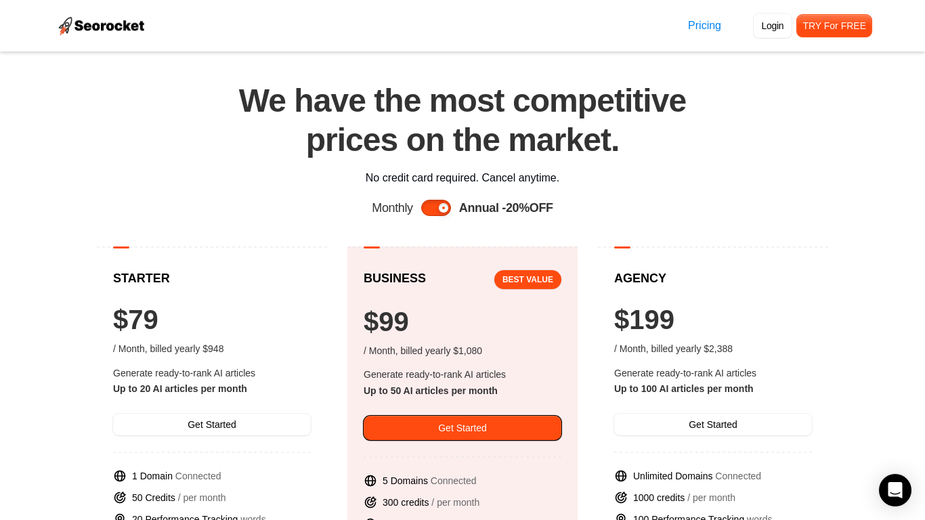Click the target icon beside 1000 credits
This screenshot has height=520, width=925.
(621, 498)
